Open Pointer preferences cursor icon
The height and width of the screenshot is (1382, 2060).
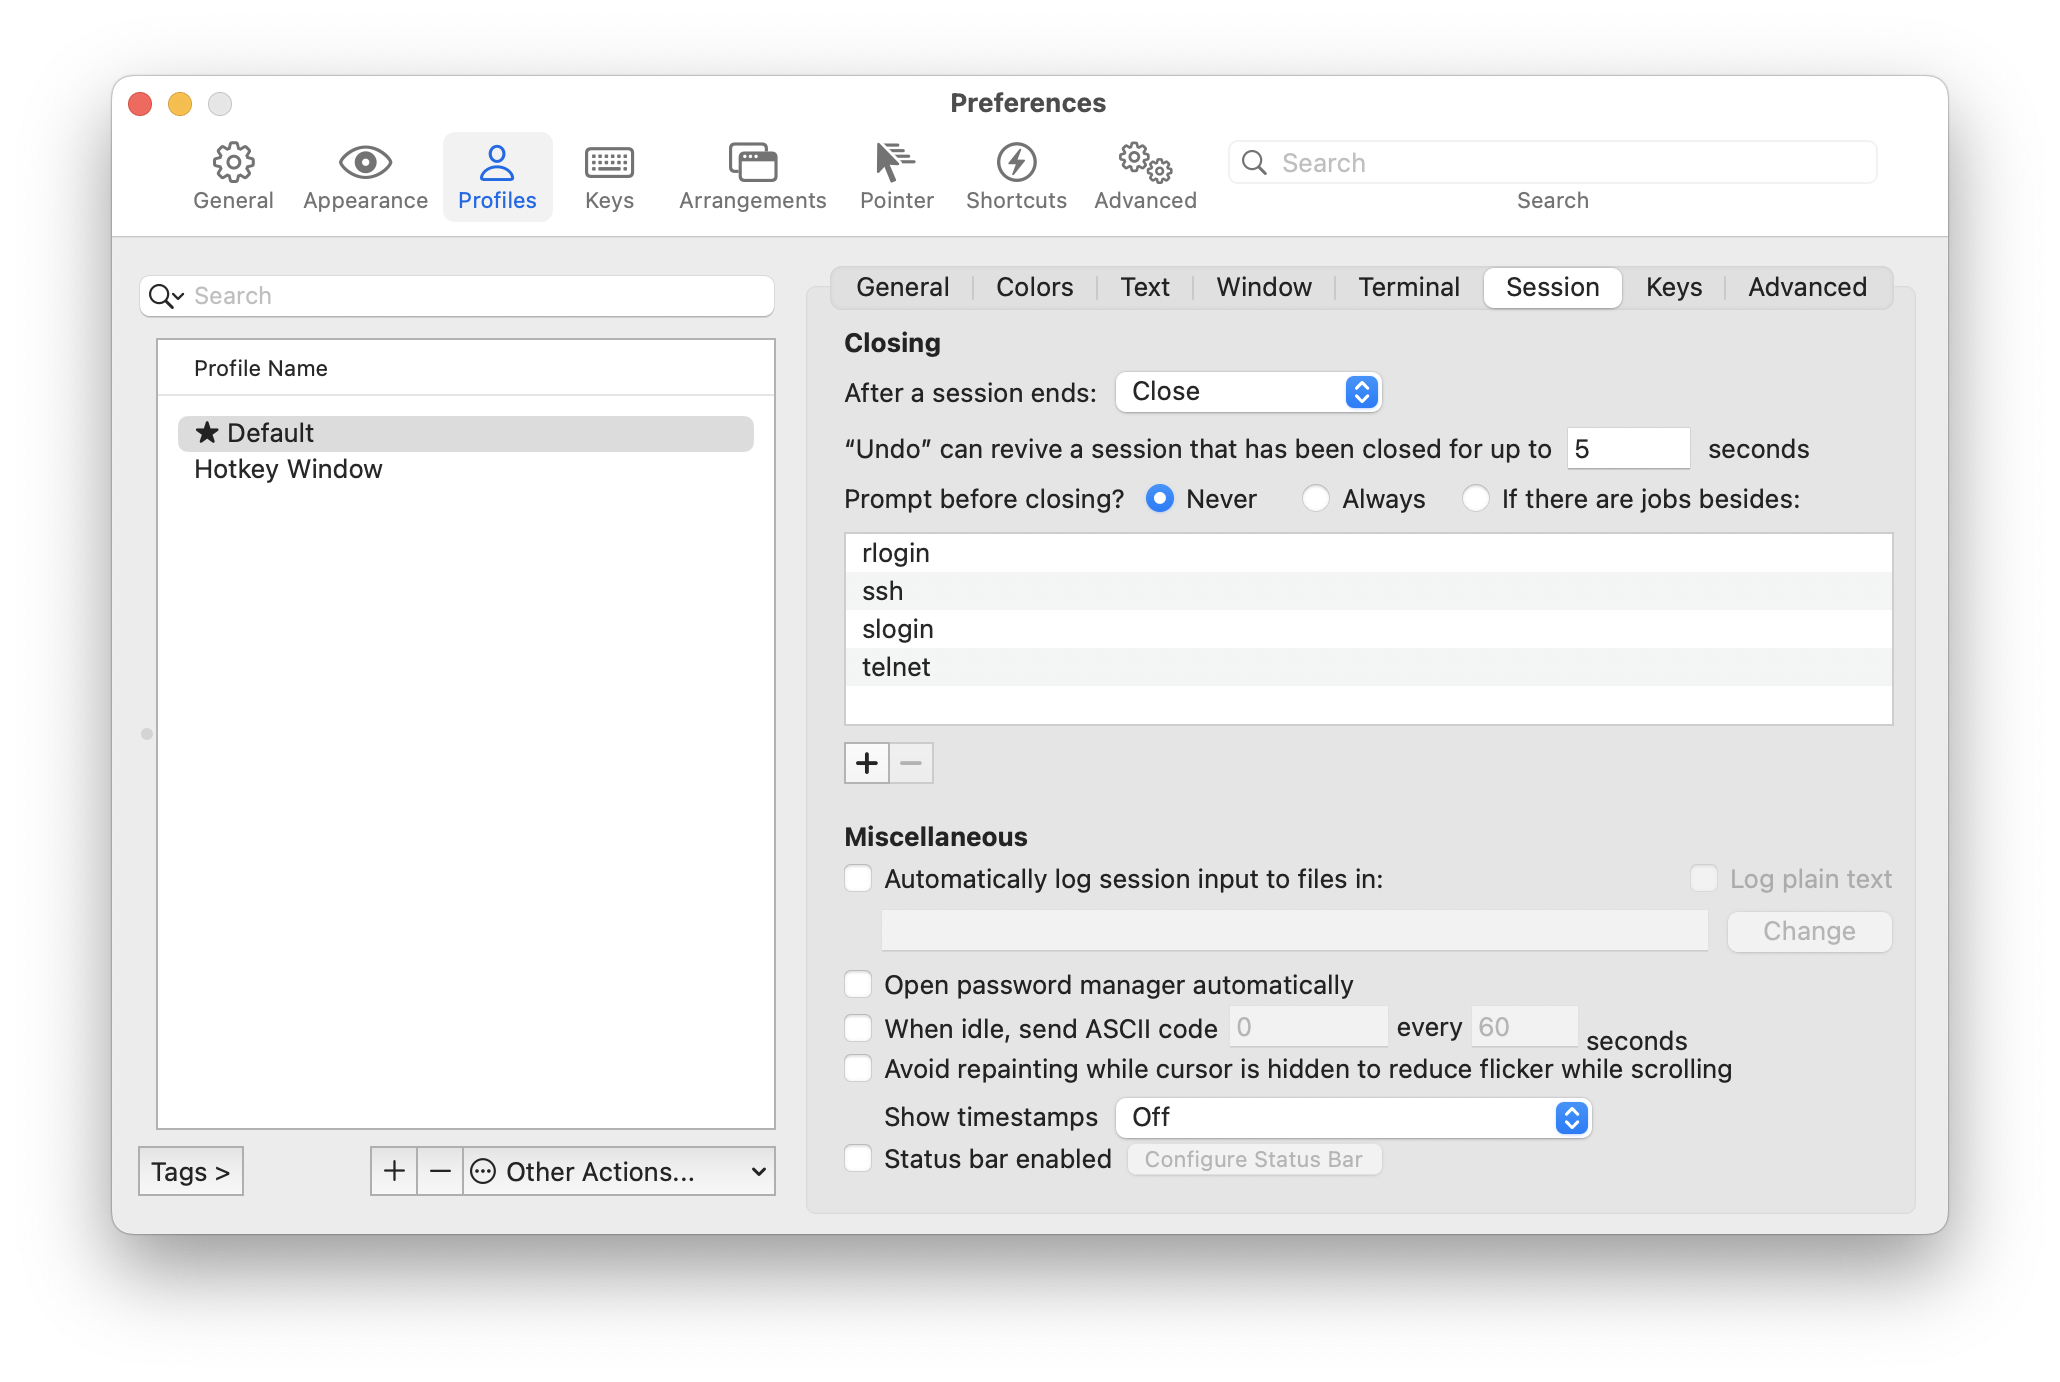[x=896, y=163]
